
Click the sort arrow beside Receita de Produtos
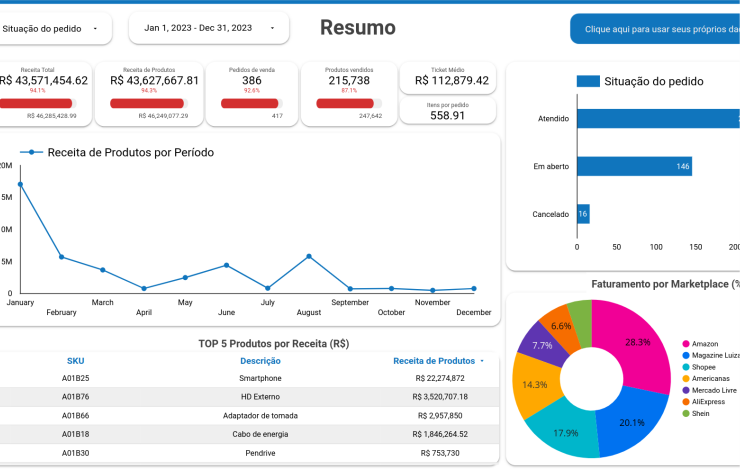482,361
